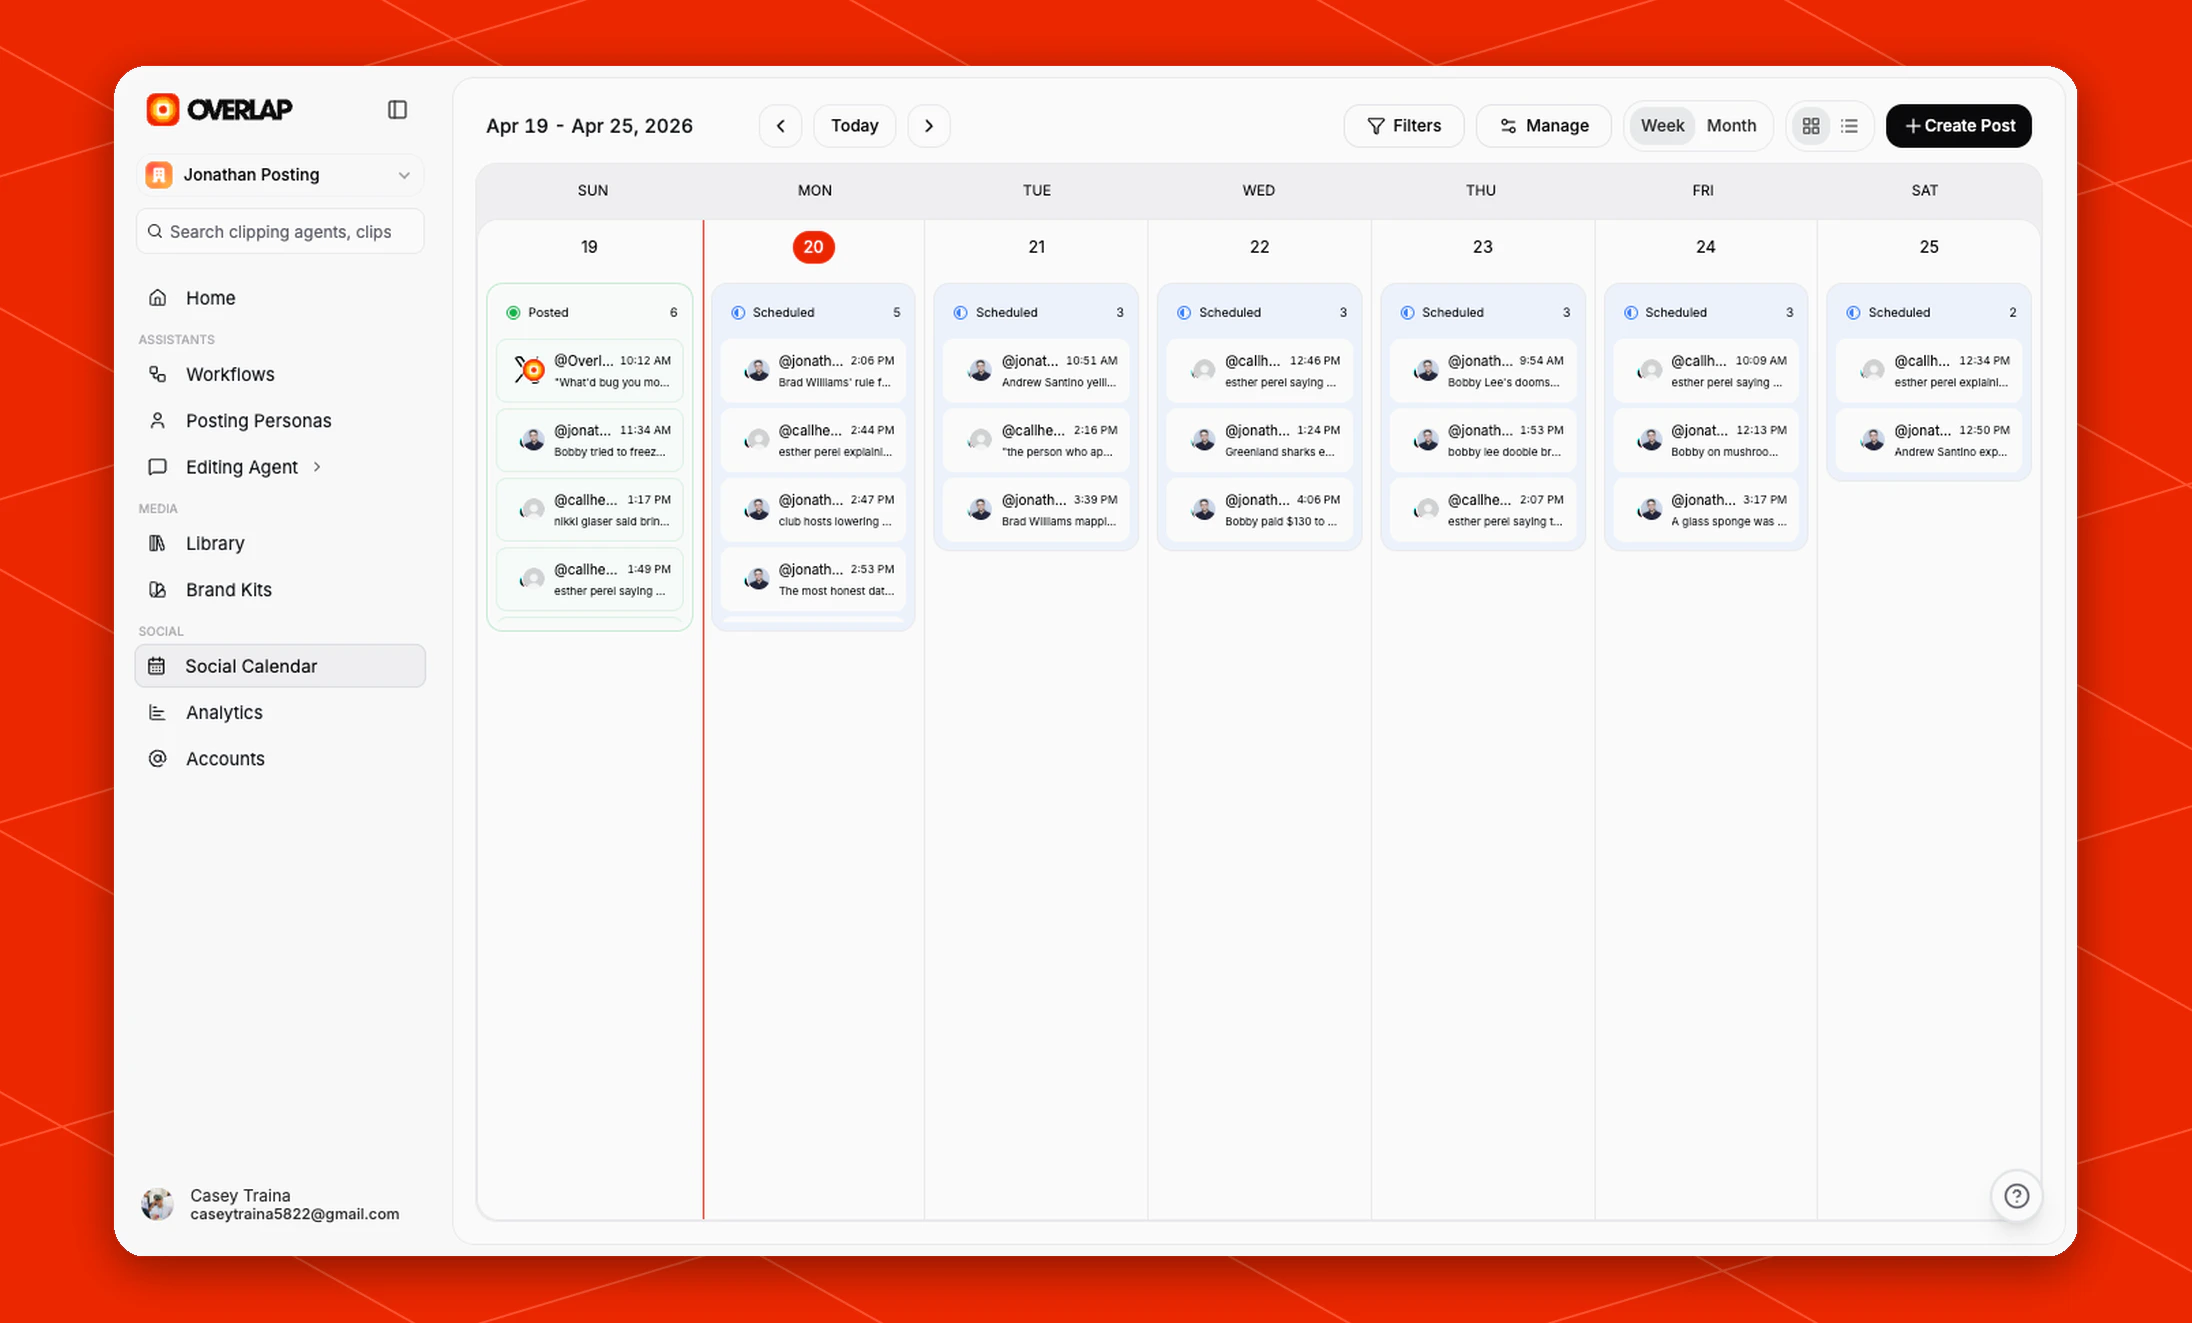Open Tuesday 3:39 PM Brad Williams post
This screenshot has height=1323, width=2192.
1037,510
